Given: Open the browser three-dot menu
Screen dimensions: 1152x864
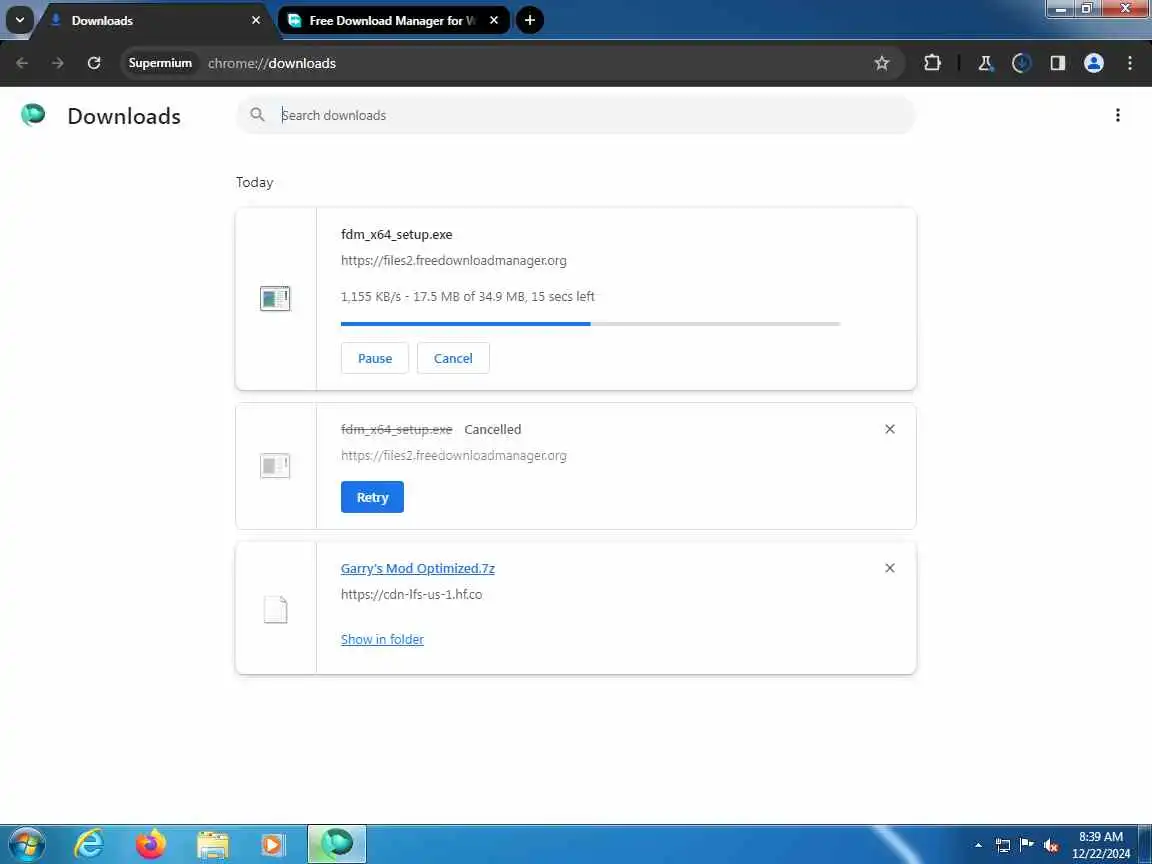Looking at the screenshot, I should (1129, 63).
